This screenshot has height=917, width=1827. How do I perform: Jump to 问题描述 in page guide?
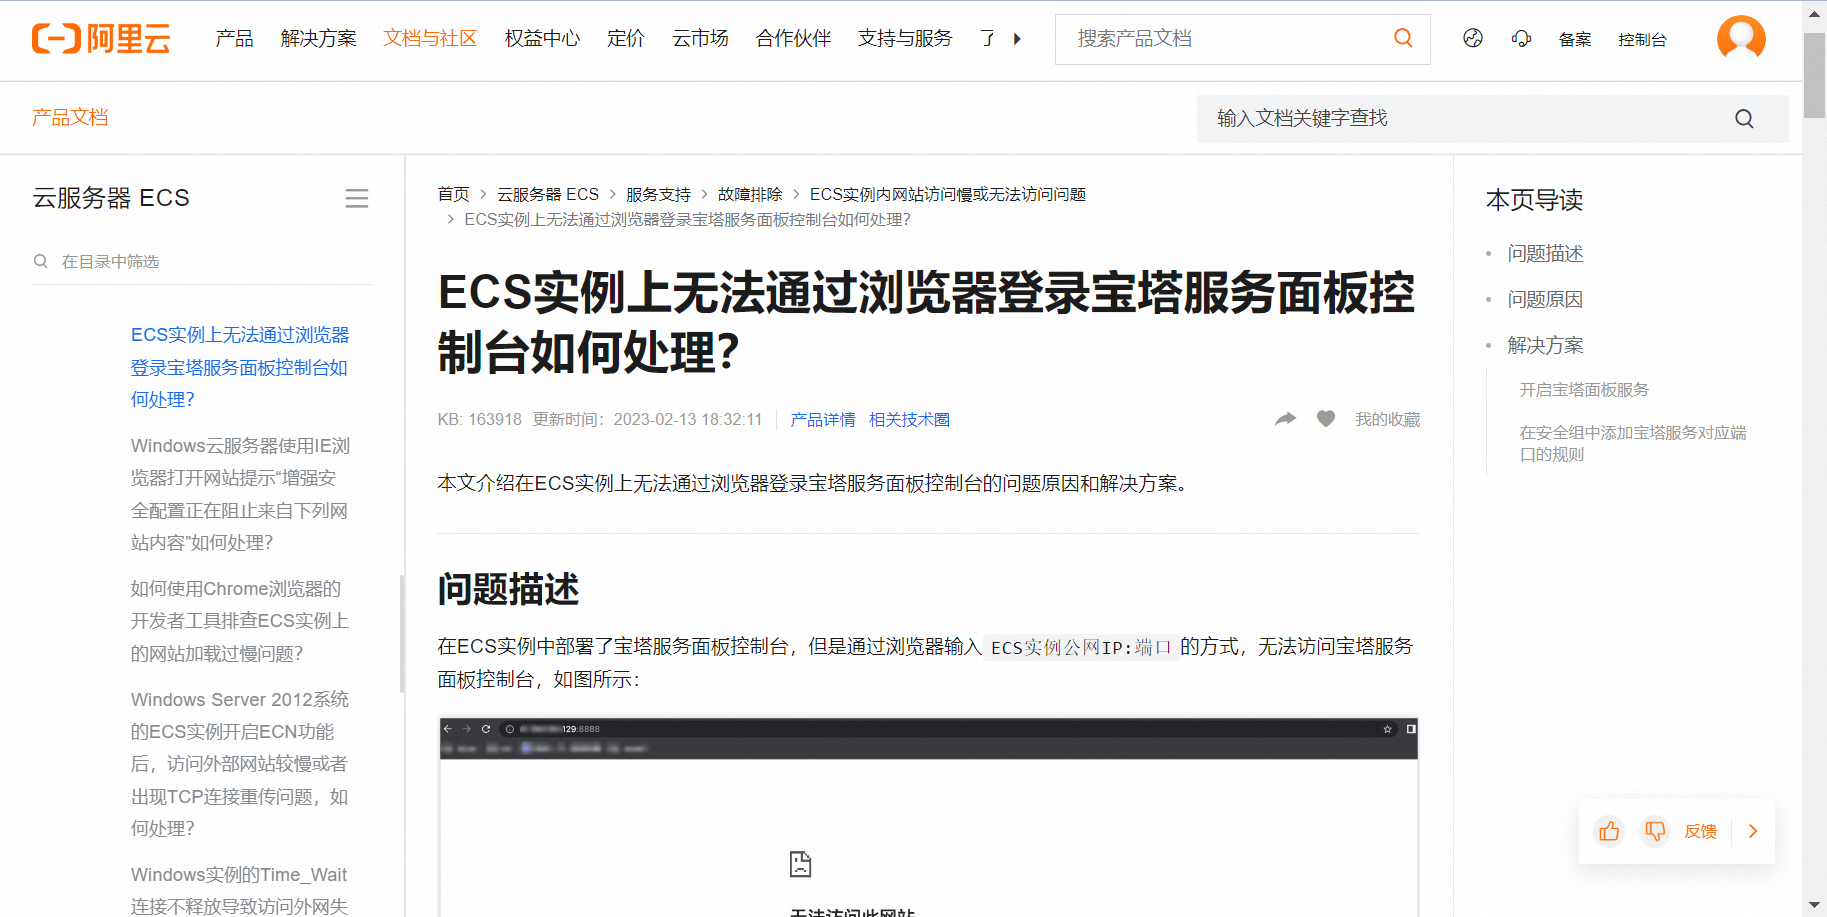pyautogui.click(x=1545, y=254)
